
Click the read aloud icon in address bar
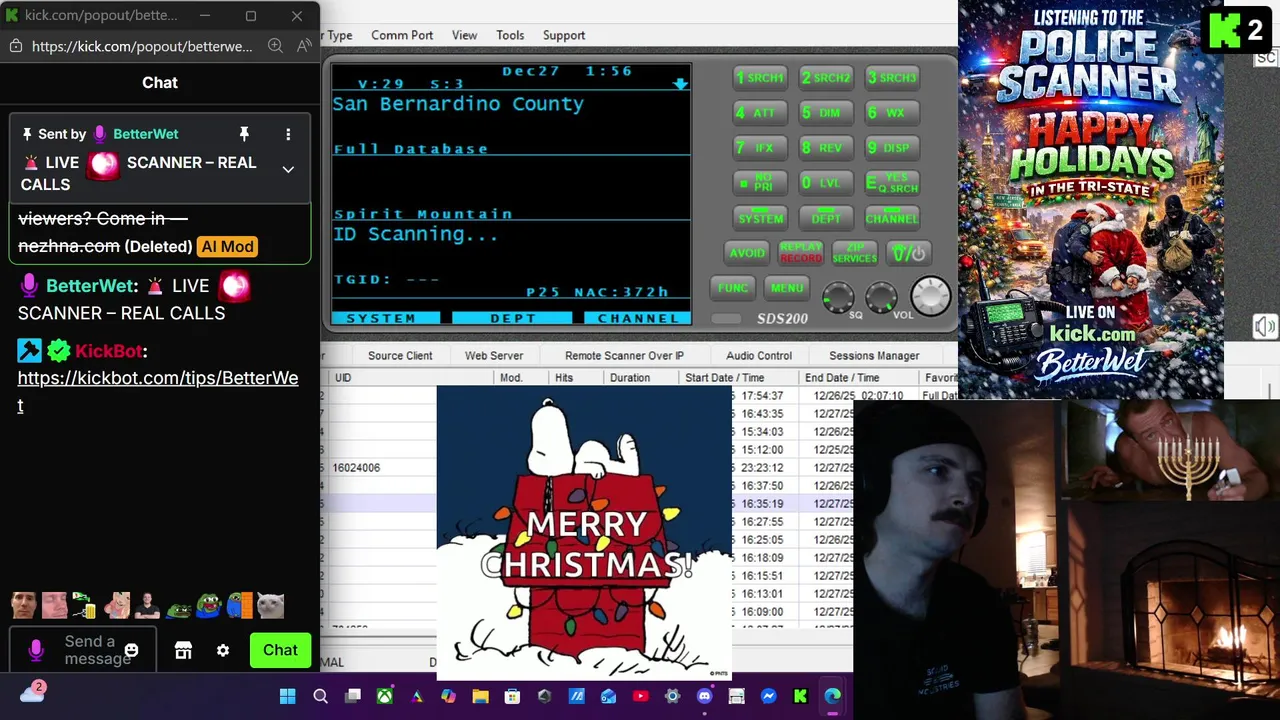coord(304,46)
